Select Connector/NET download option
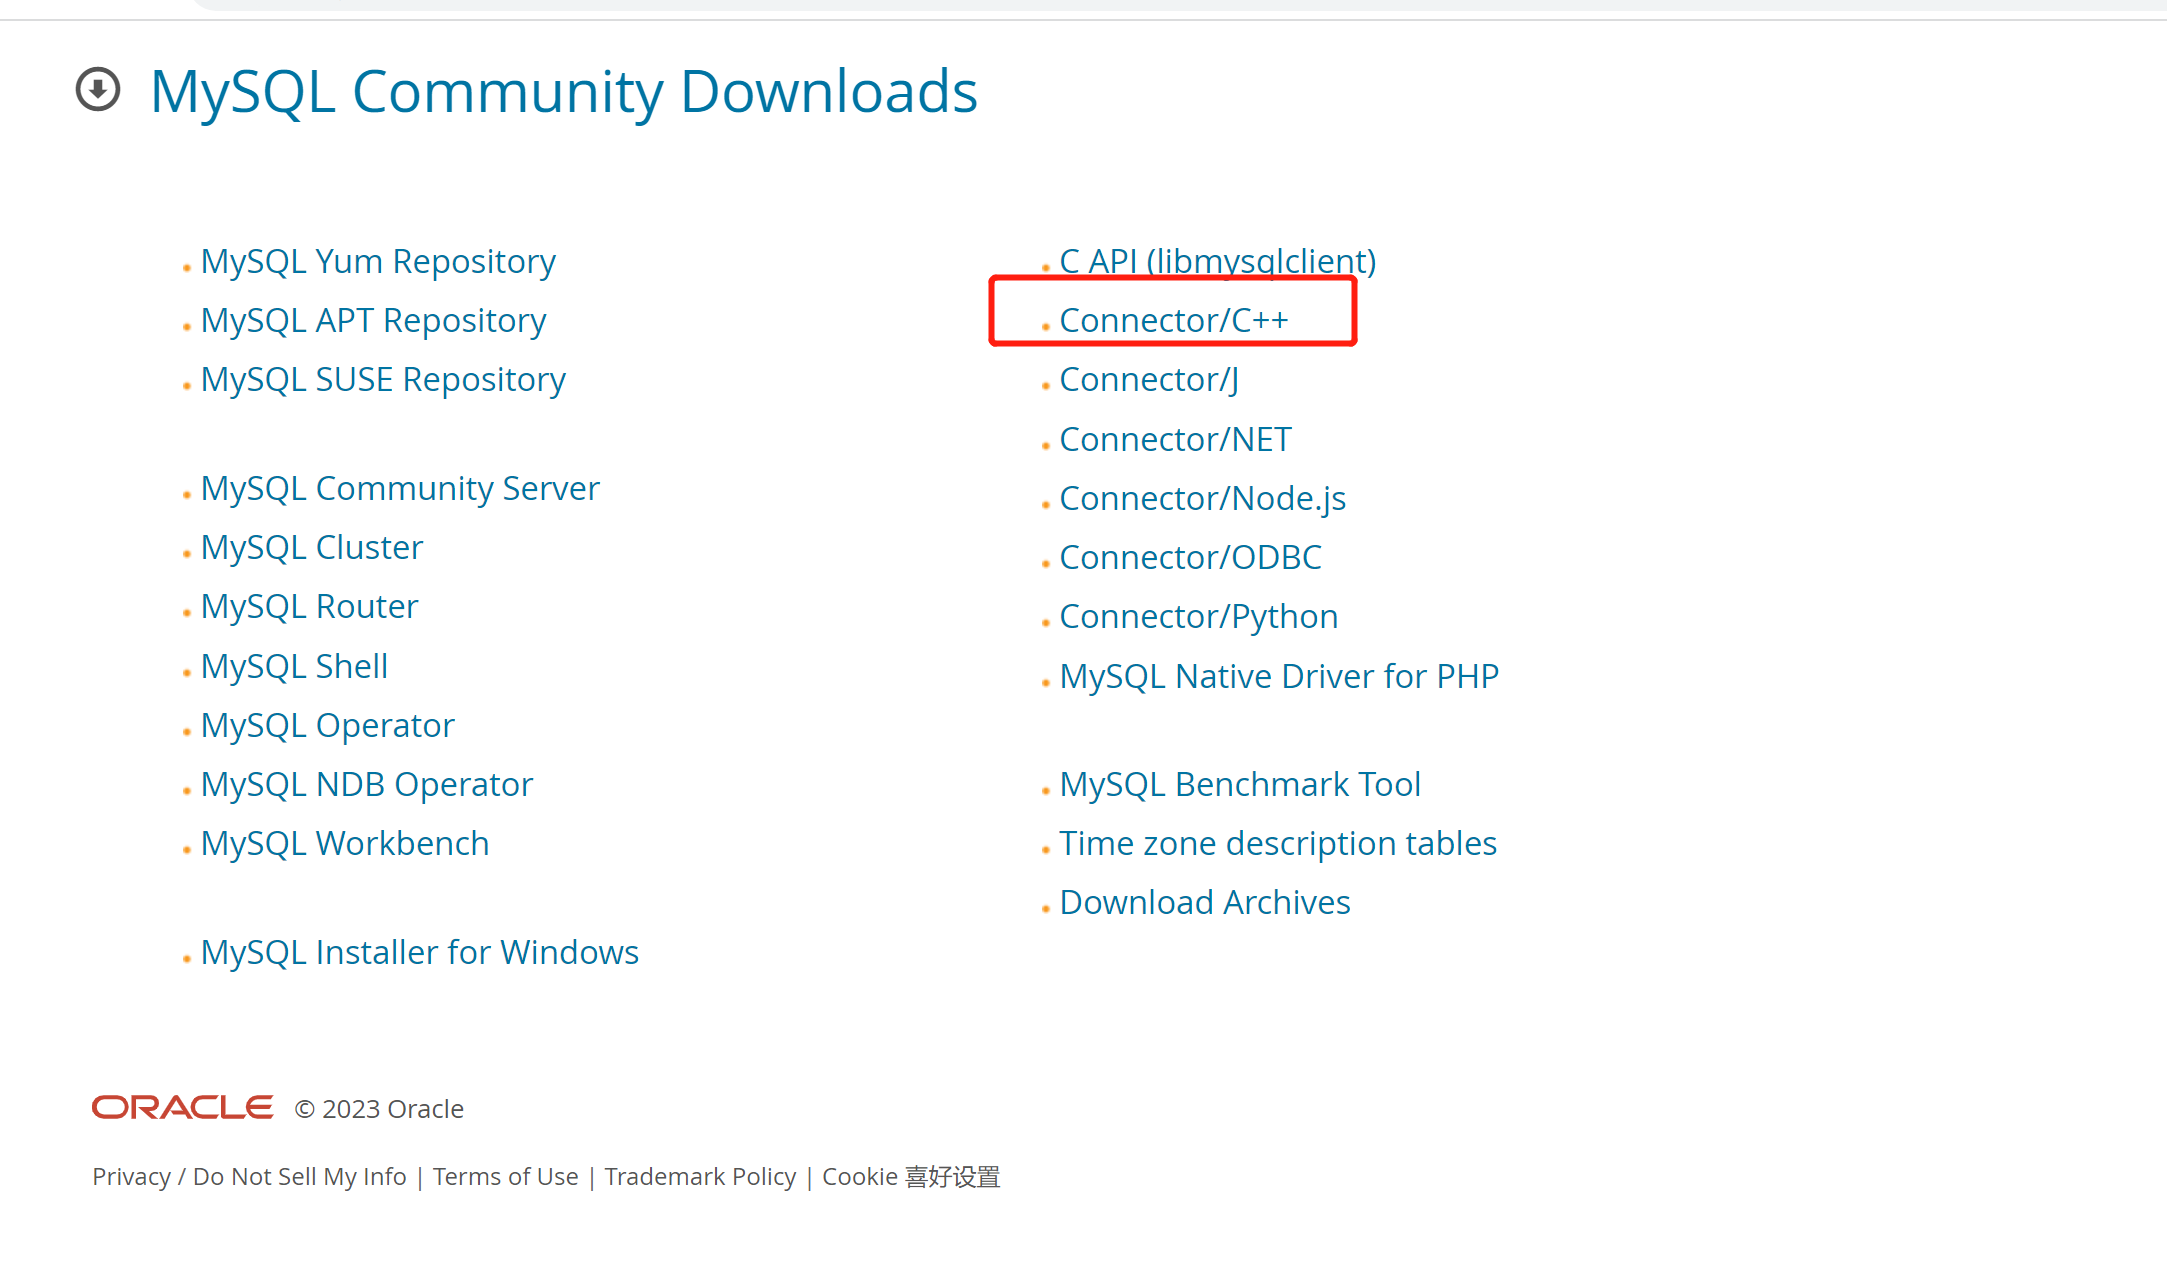The width and height of the screenshot is (2167, 1261). pyautogui.click(x=1175, y=438)
